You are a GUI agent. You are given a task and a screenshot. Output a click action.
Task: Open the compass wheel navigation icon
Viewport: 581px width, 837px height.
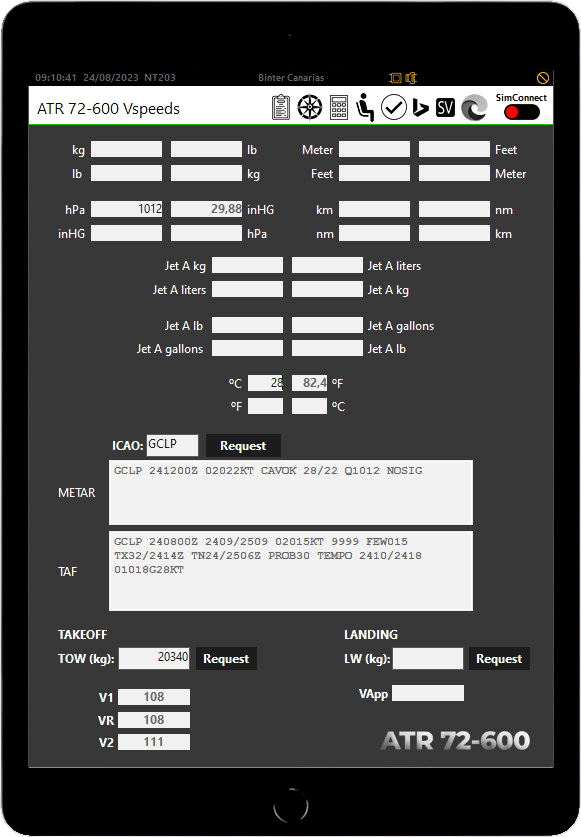pyautogui.click(x=310, y=107)
